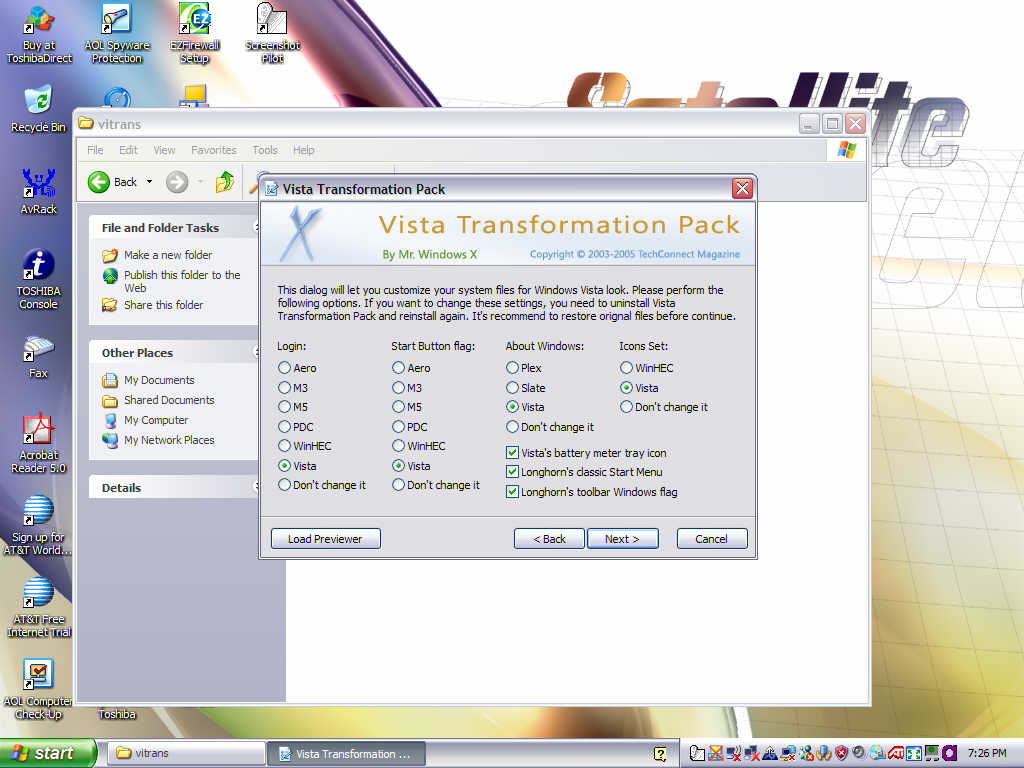Select Plex under About Windows
Screen dimensions: 1024x768
pos(513,368)
